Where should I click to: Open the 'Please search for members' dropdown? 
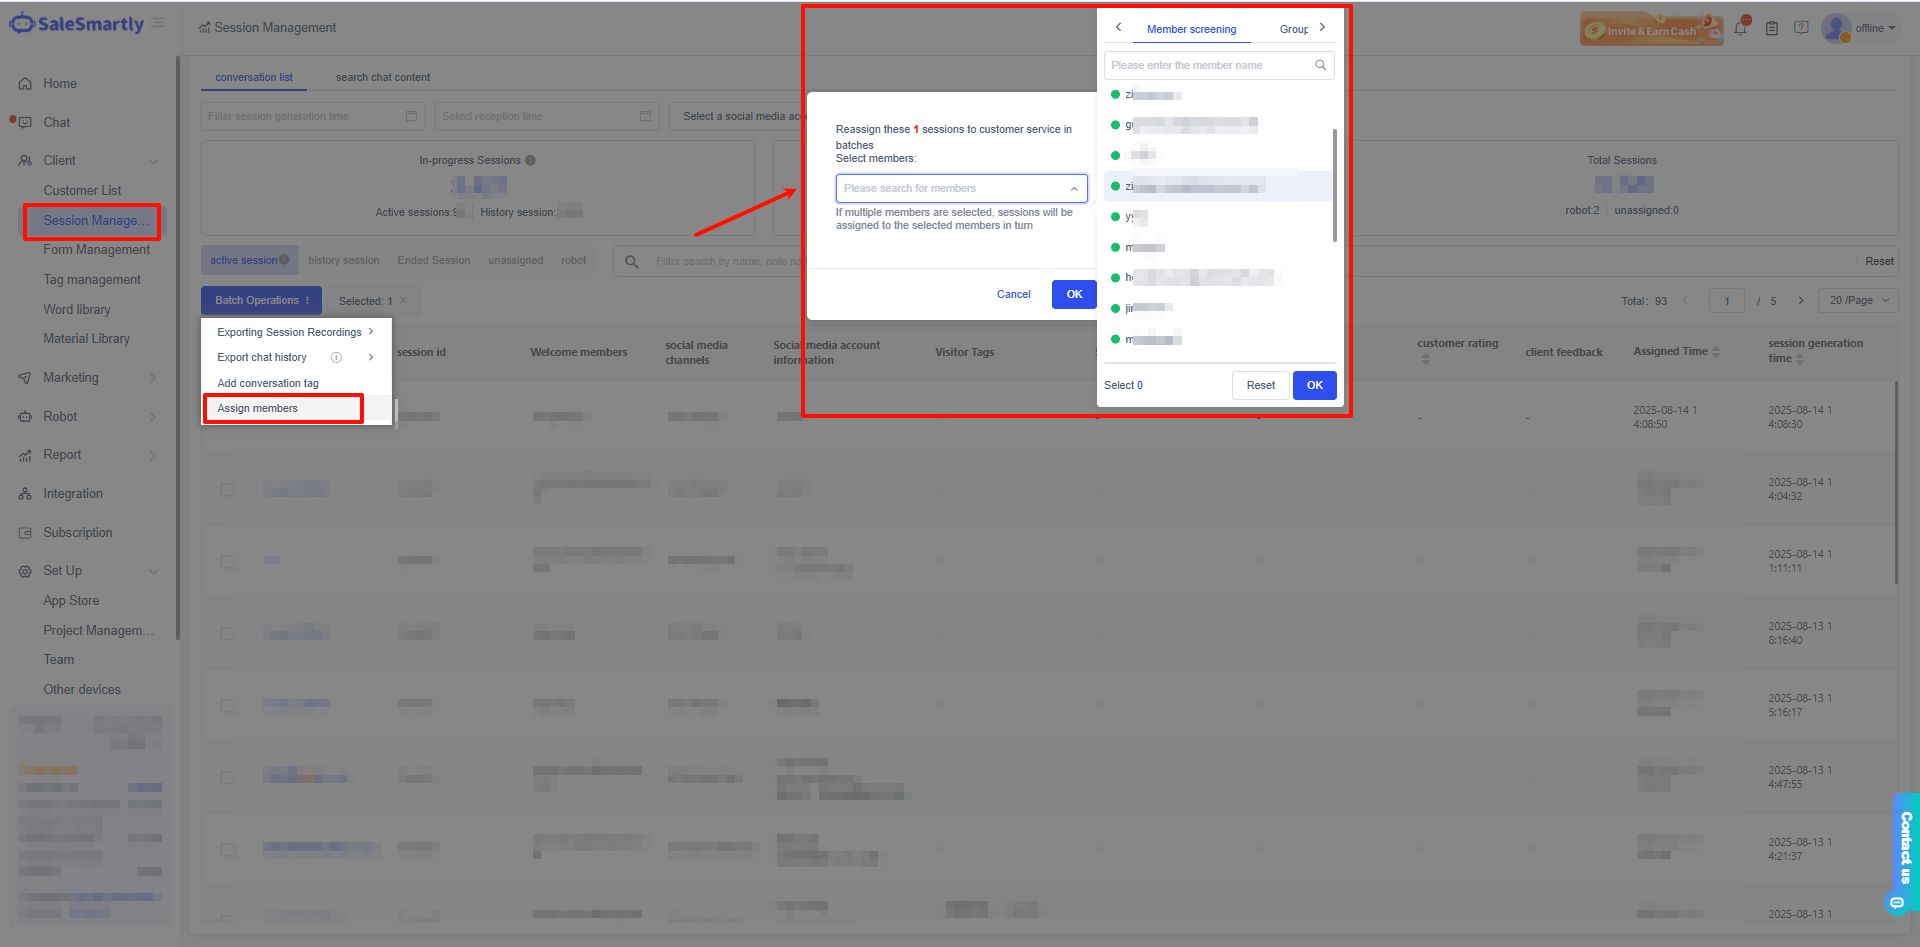coord(961,188)
